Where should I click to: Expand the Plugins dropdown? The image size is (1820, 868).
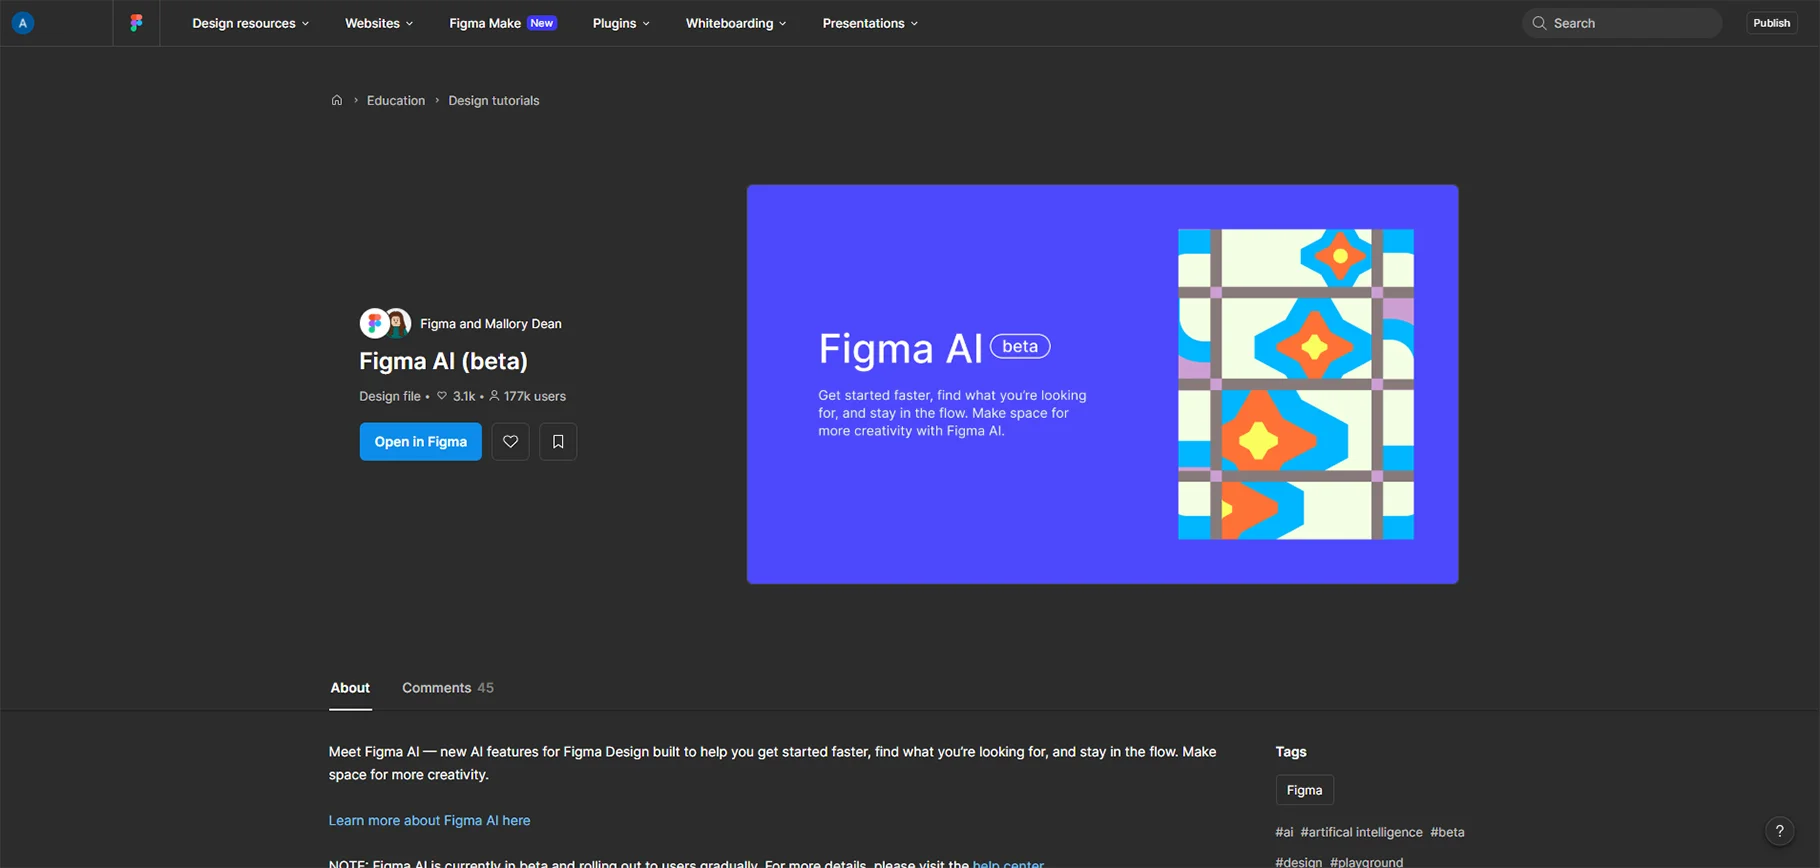[621, 23]
